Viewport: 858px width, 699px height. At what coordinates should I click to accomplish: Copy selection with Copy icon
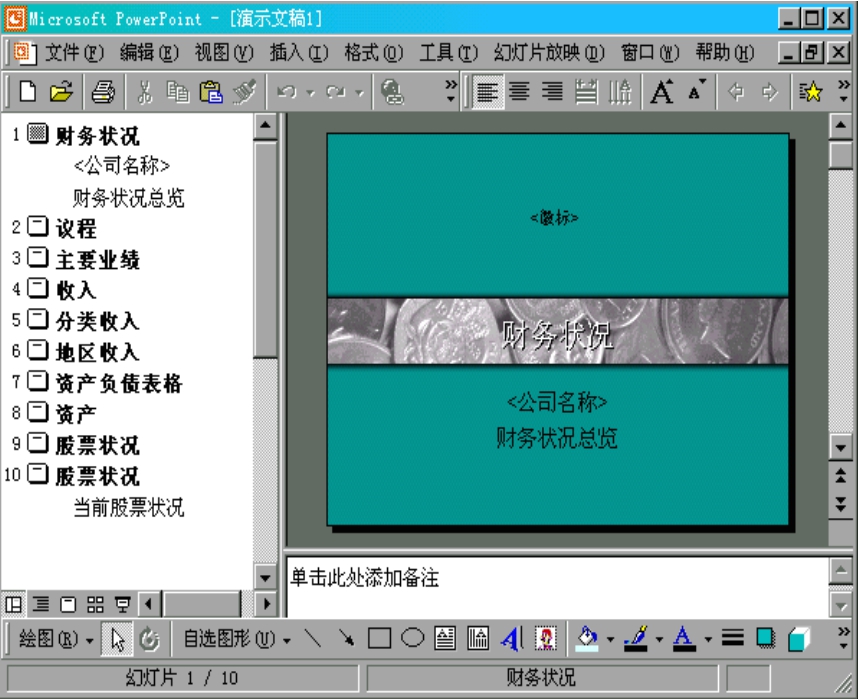(x=177, y=91)
